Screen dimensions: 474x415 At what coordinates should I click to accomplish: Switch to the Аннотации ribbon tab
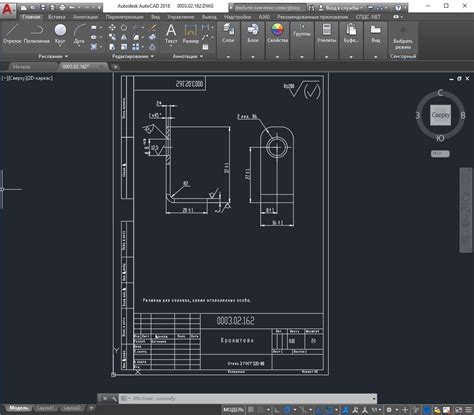click(86, 17)
